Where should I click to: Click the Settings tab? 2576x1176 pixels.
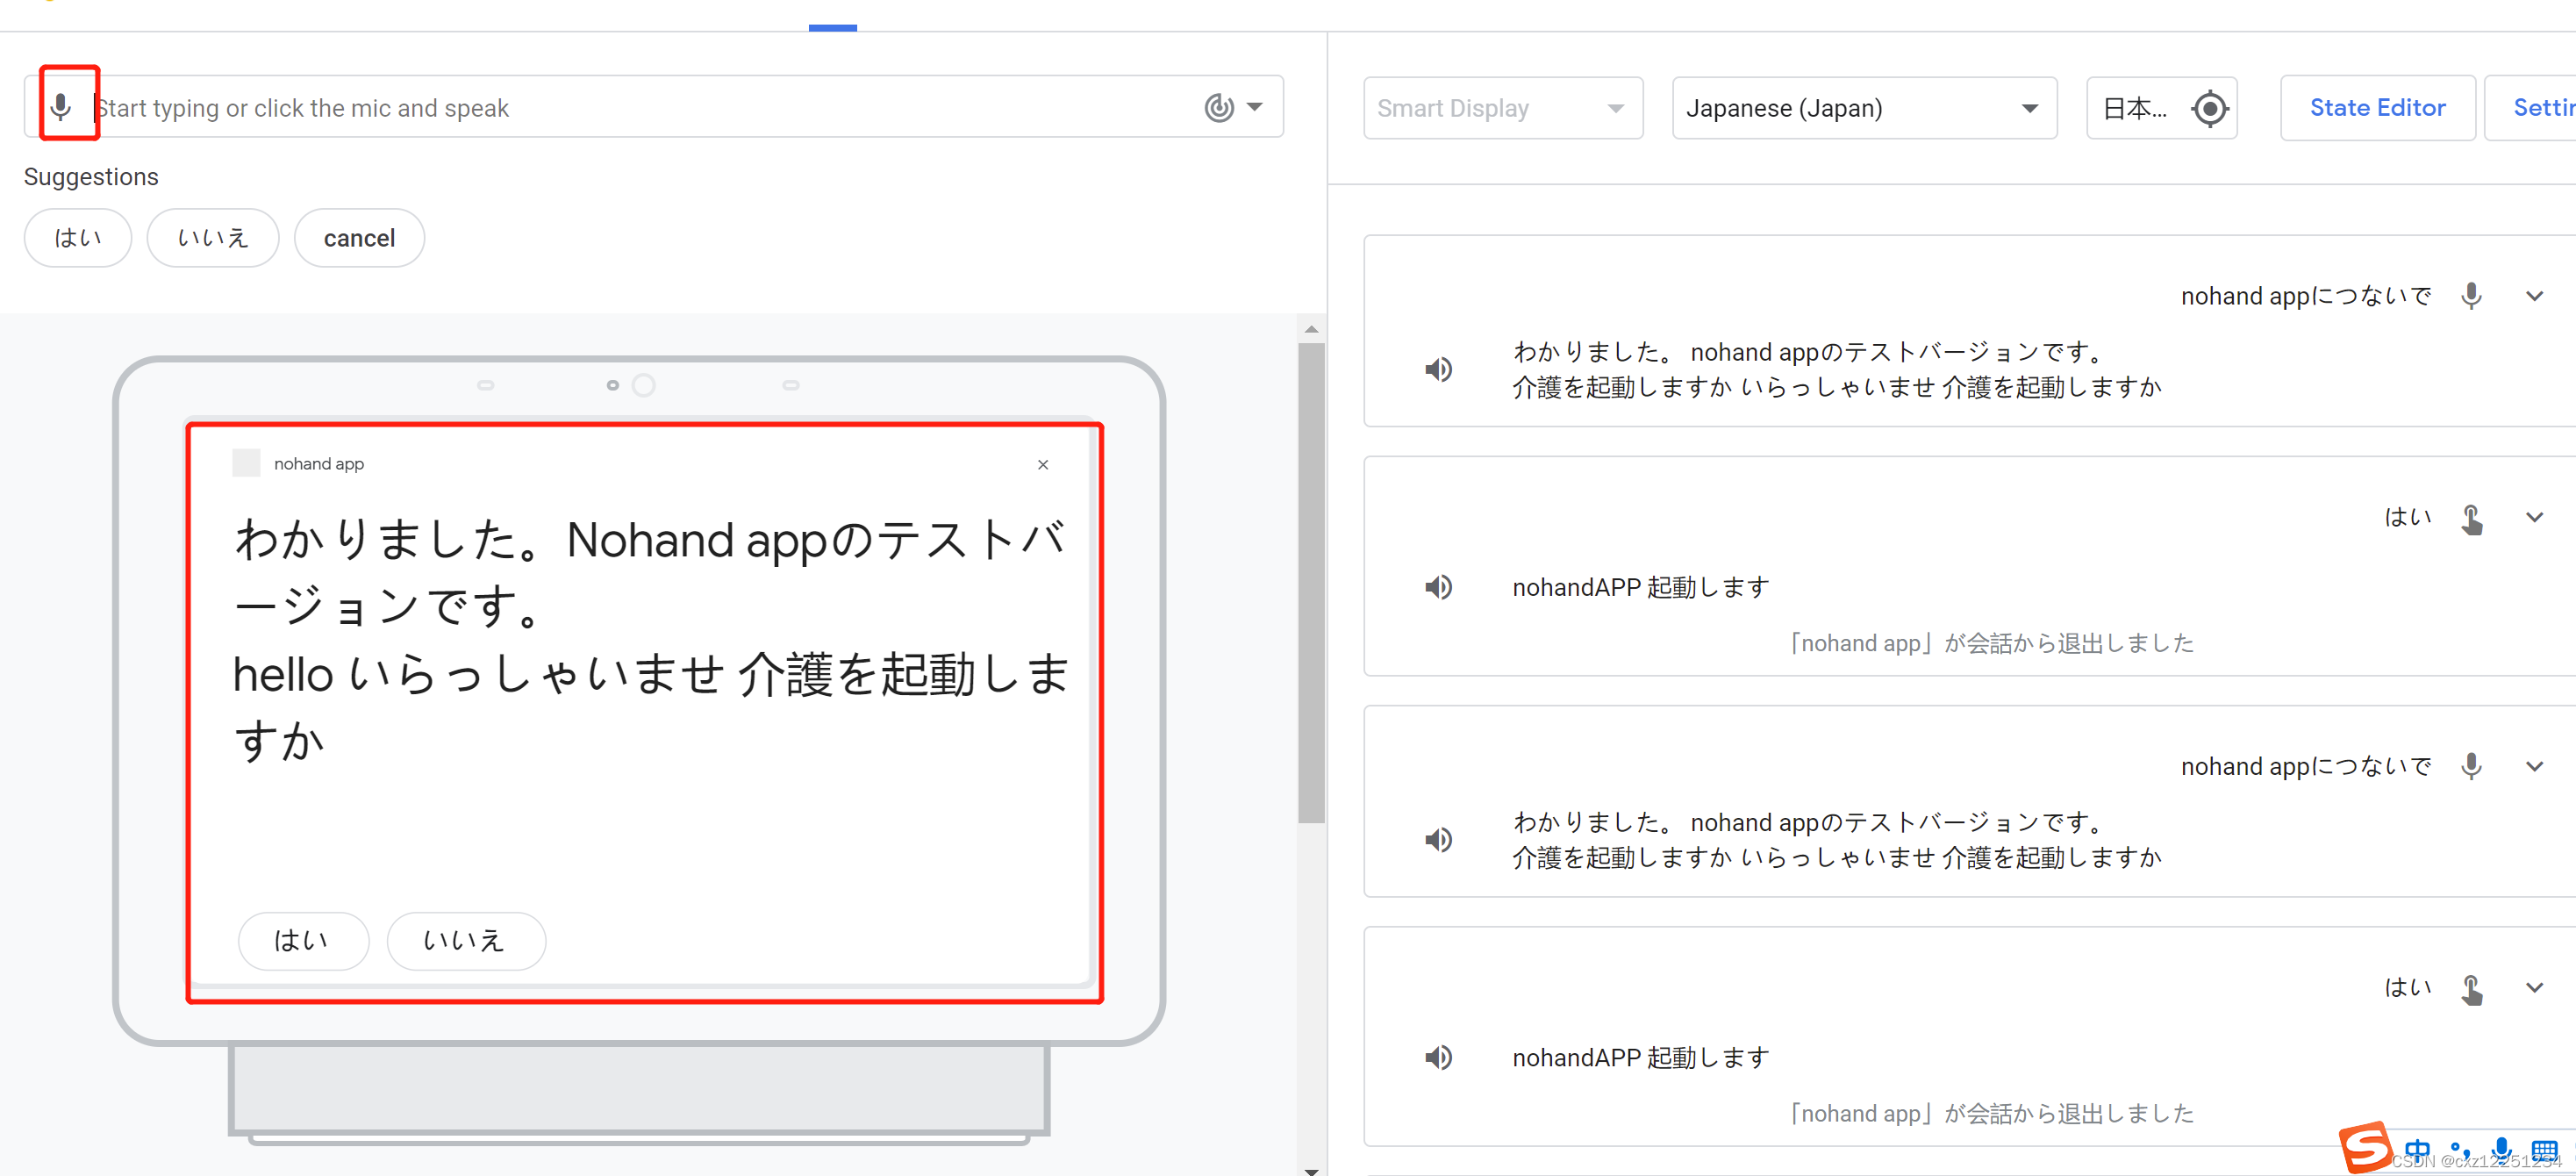(2544, 107)
